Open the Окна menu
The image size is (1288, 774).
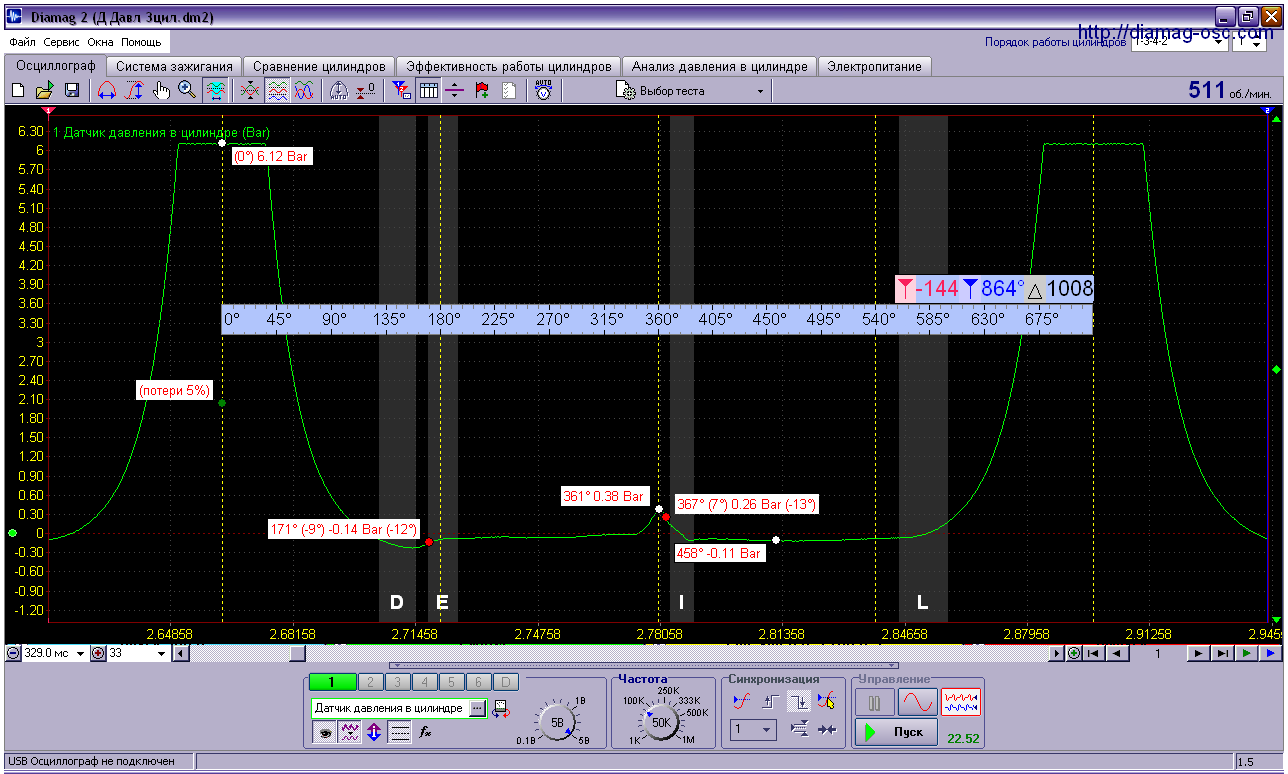[100, 43]
